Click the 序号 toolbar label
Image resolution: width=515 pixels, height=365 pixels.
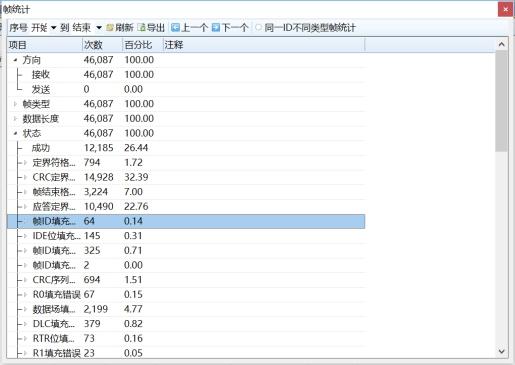click(x=18, y=28)
